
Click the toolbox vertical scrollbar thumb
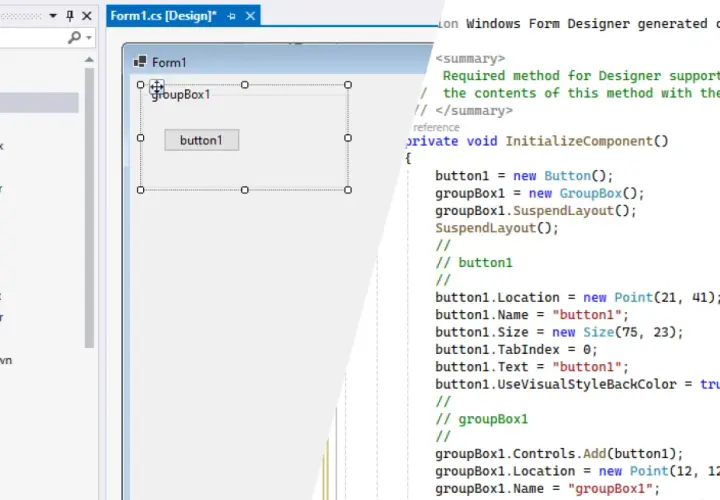pos(90,208)
